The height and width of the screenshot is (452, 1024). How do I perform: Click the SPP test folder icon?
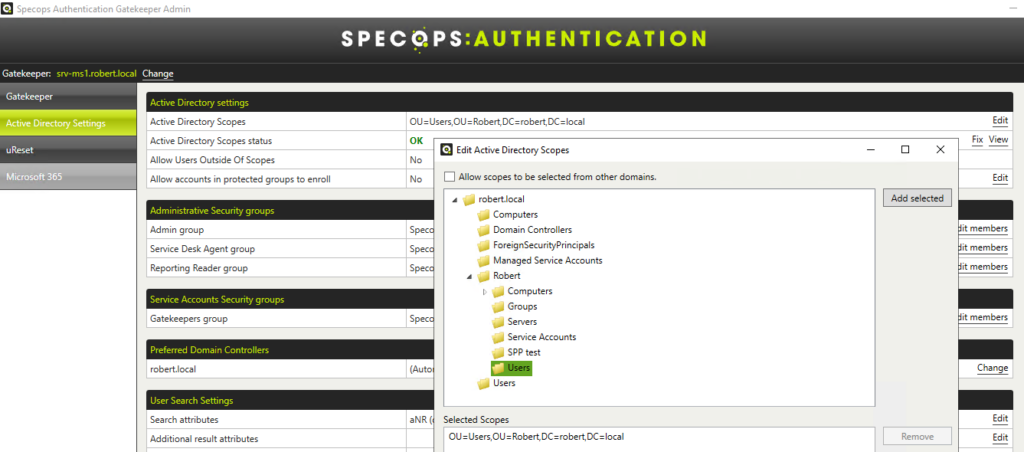[x=498, y=353]
